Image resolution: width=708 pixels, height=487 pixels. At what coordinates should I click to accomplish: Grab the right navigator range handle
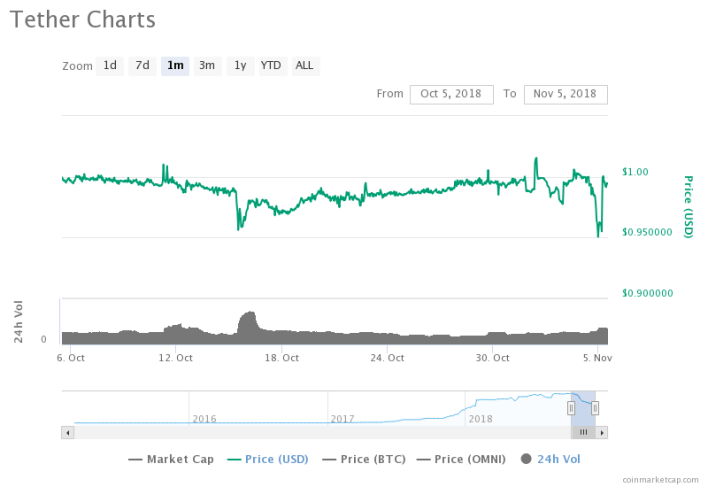[x=595, y=408]
